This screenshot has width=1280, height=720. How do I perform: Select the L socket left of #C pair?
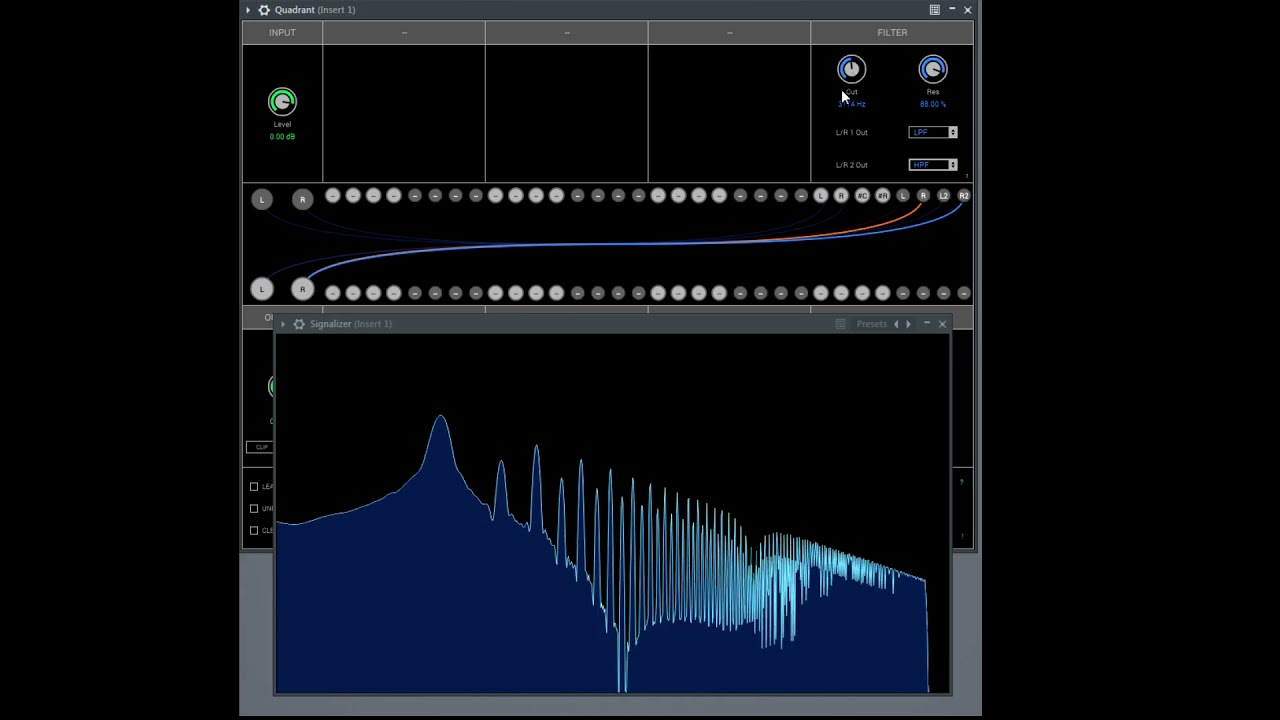point(821,196)
